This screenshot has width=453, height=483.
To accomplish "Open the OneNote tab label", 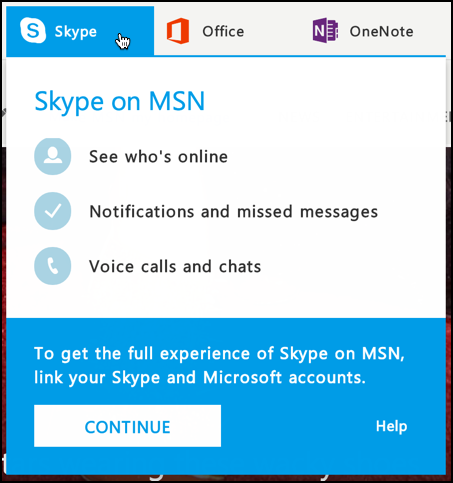I will click(x=381, y=32).
